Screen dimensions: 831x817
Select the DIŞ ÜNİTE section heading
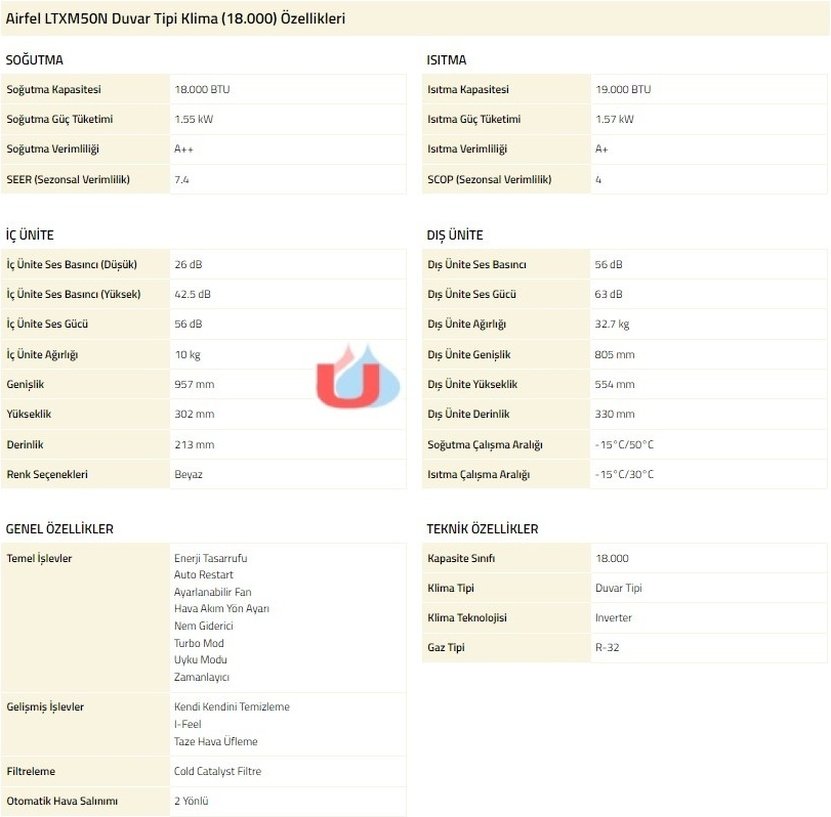455,235
